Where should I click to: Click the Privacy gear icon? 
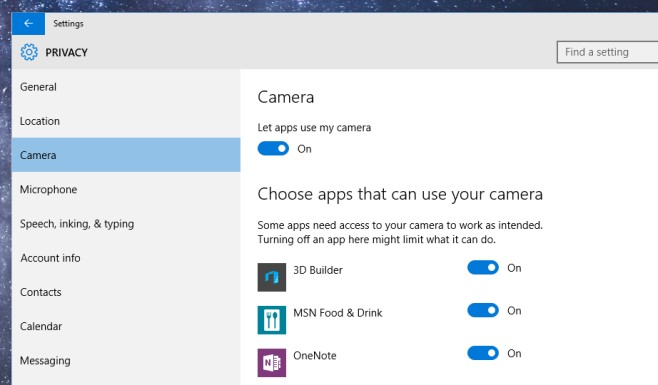tap(29, 52)
